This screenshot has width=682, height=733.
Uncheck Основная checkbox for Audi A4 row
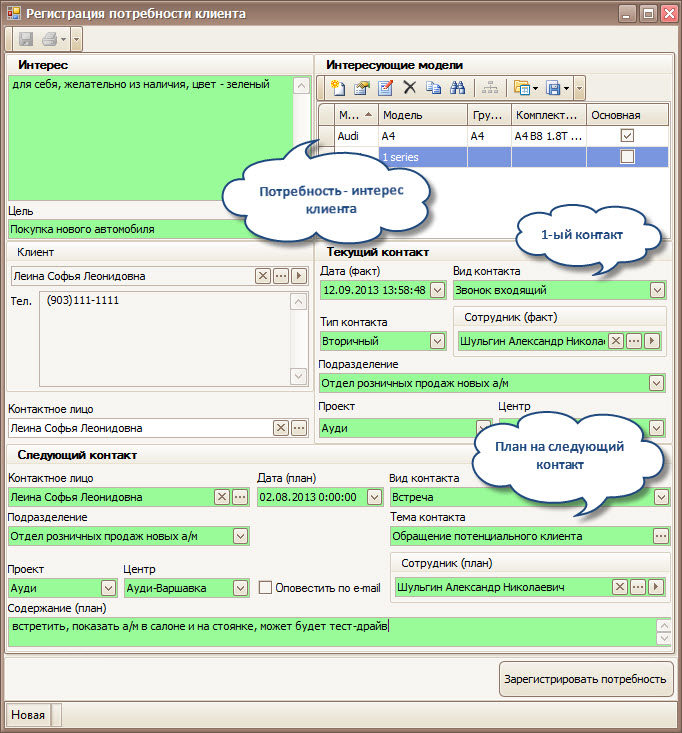627,135
